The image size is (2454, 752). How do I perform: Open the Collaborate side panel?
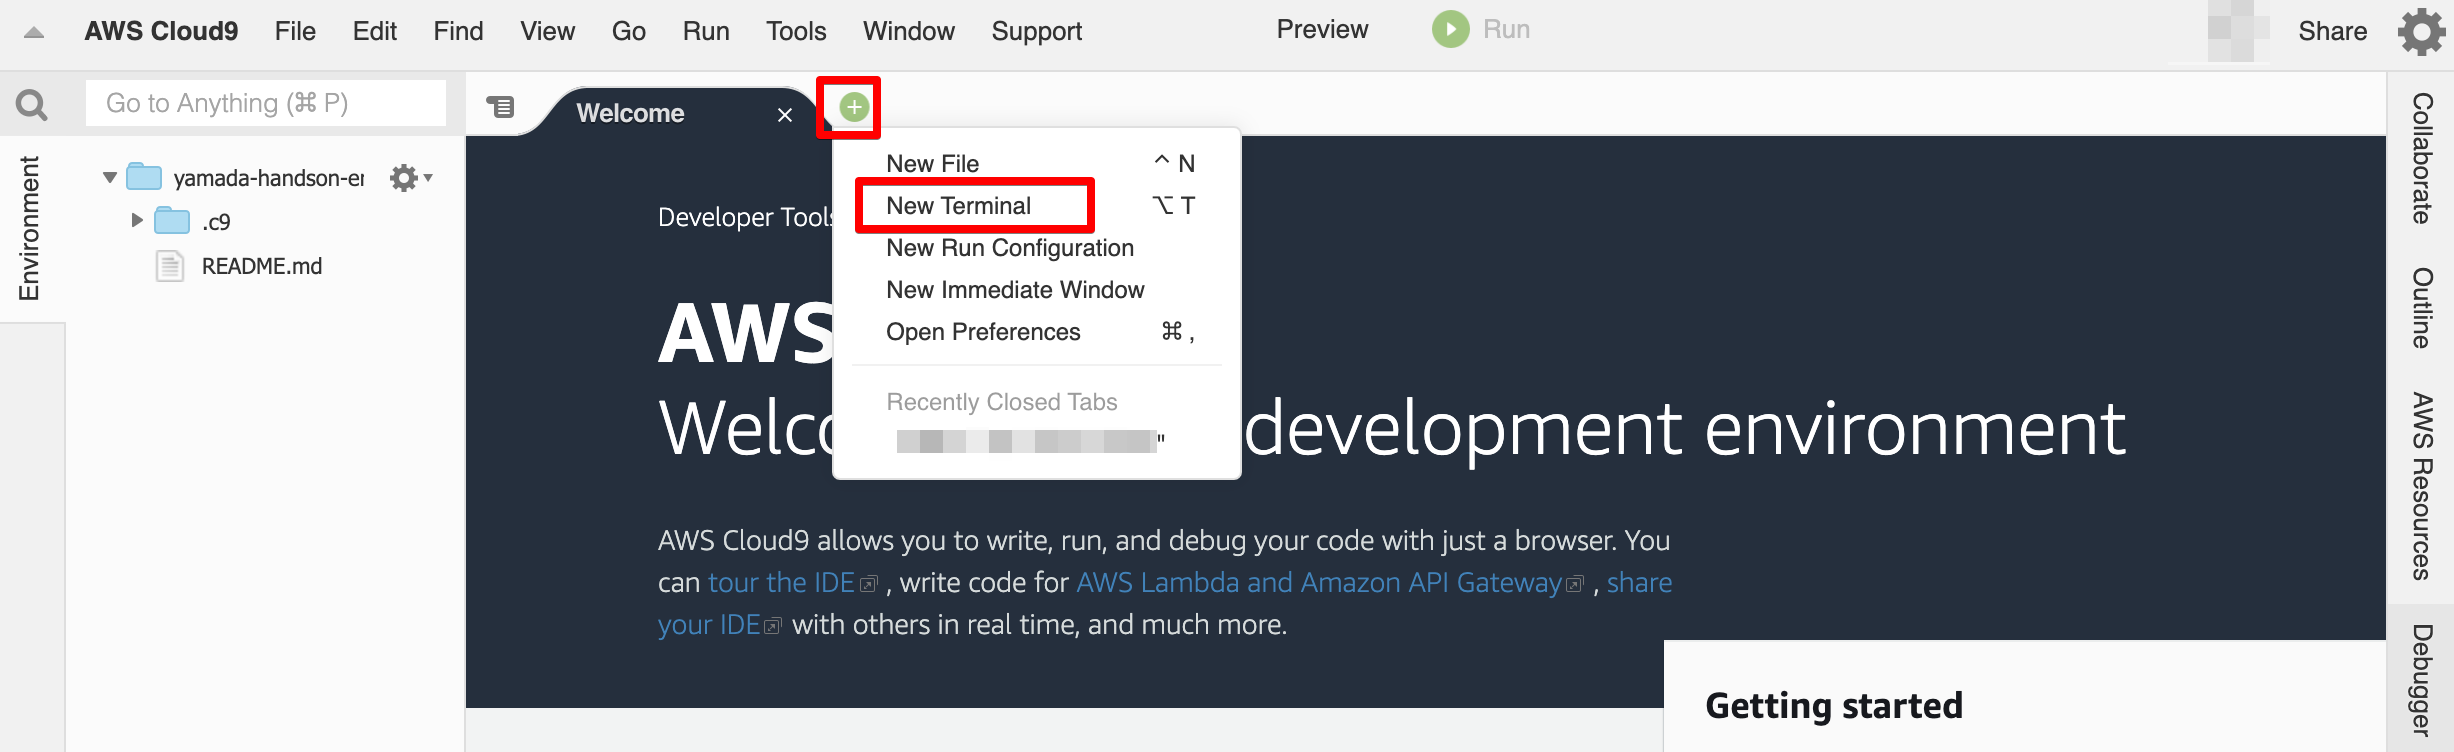[x=2421, y=158]
